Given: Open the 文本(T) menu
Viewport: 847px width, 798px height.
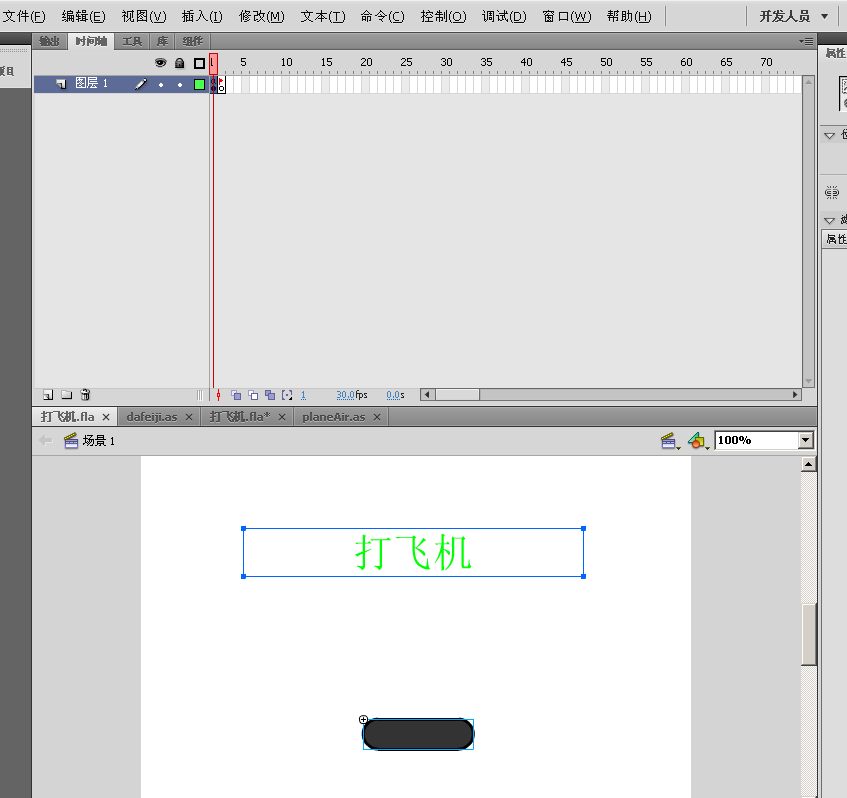Looking at the screenshot, I should coord(322,16).
